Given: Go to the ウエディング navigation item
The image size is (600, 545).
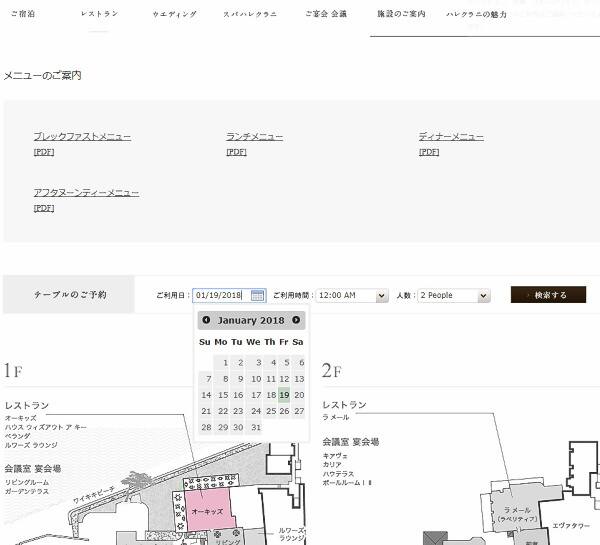Looking at the screenshot, I should 174,15.
